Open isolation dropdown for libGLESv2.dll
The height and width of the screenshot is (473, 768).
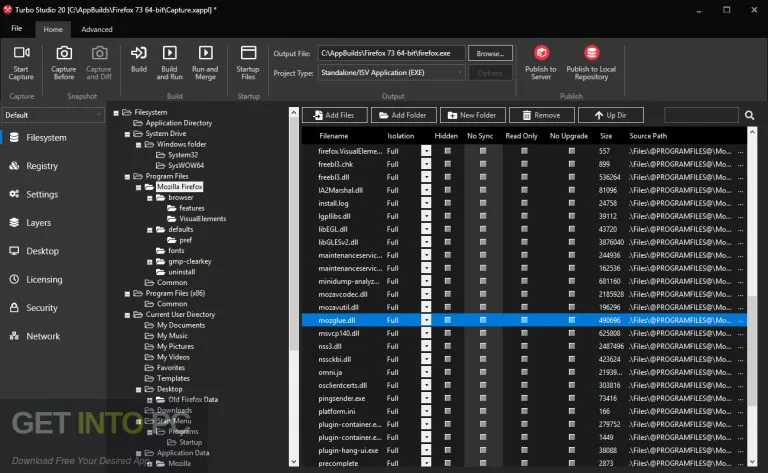tap(426, 242)
